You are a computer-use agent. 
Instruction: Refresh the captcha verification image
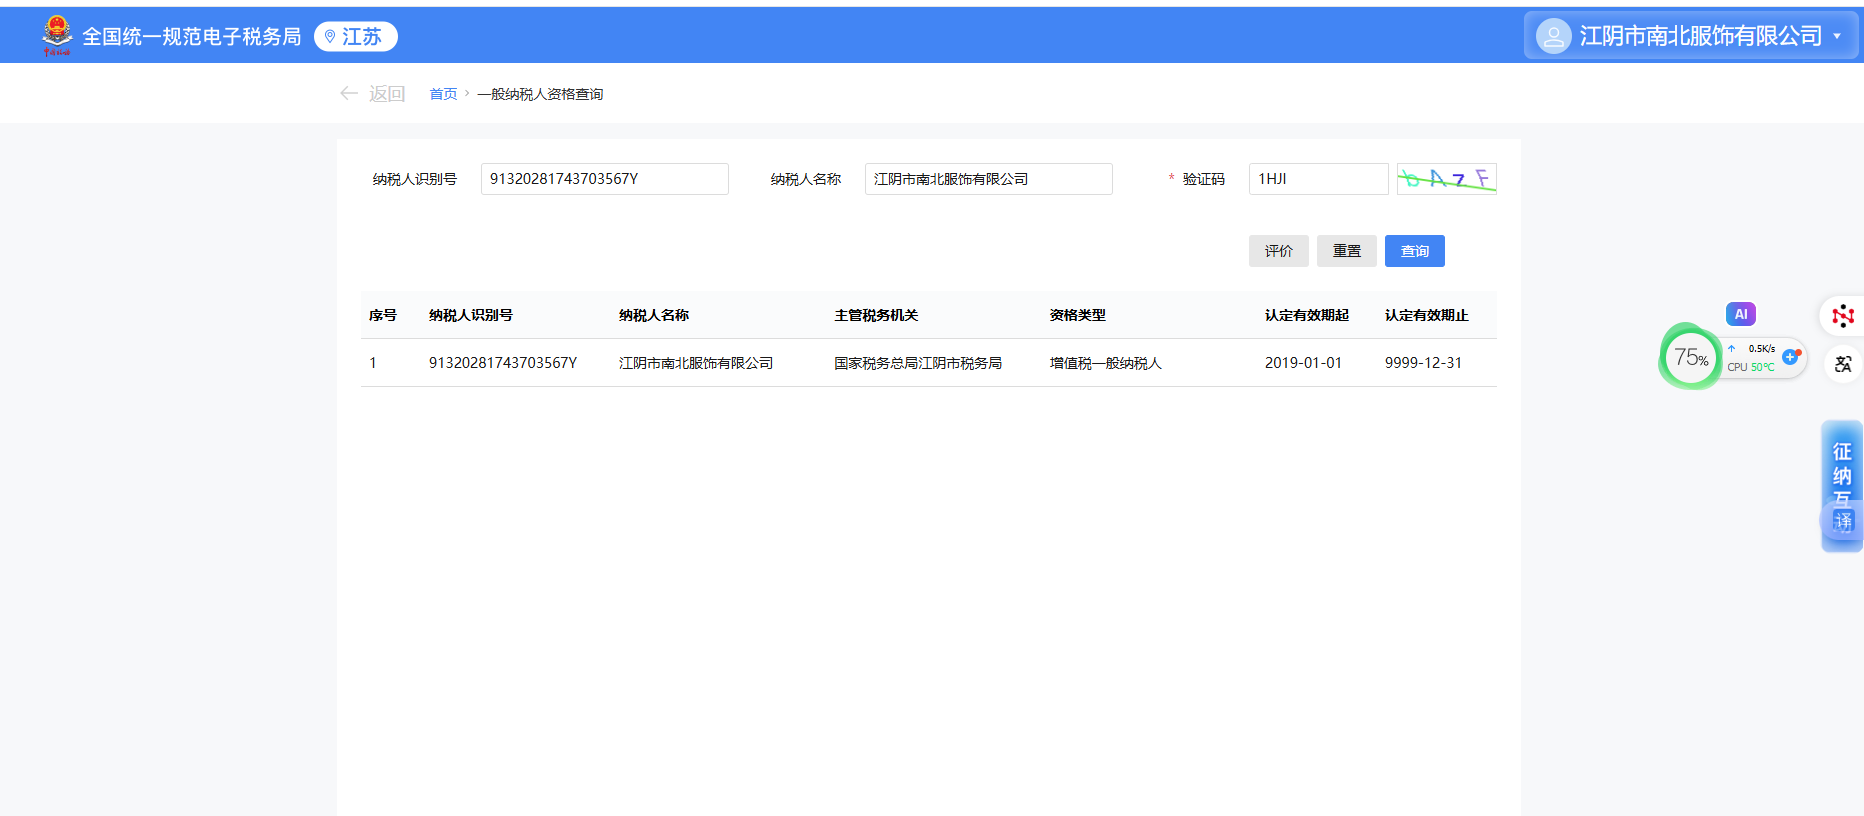click(1446, 179)
